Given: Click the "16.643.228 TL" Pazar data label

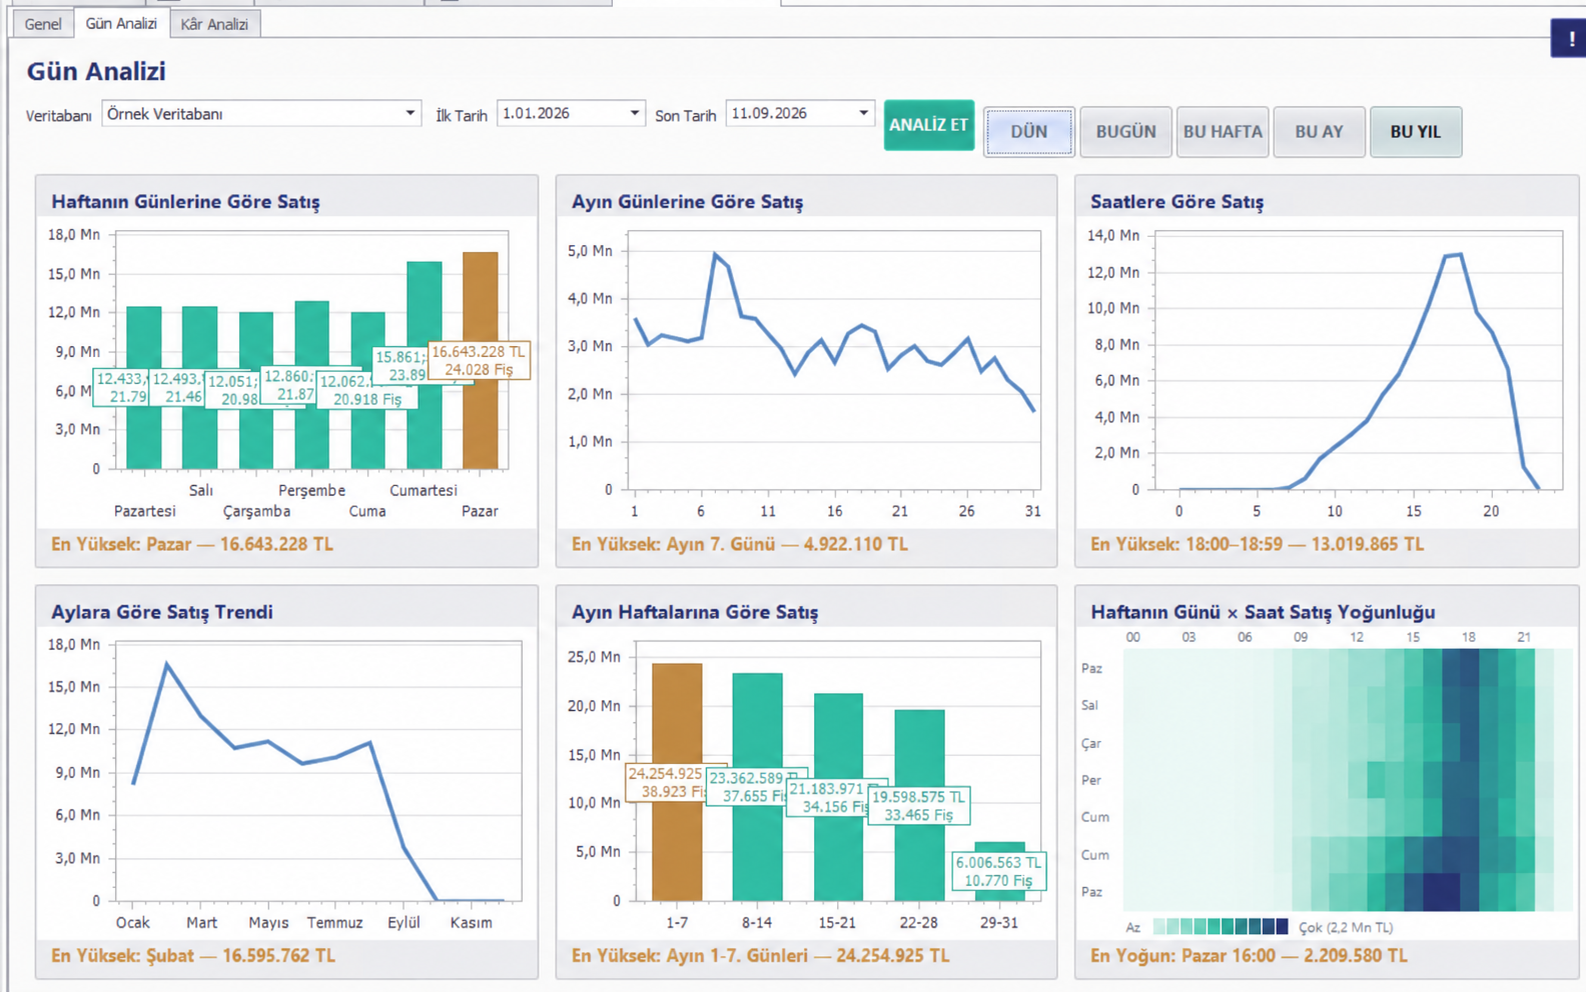Looking at the screenshot, I should [479, 361].
